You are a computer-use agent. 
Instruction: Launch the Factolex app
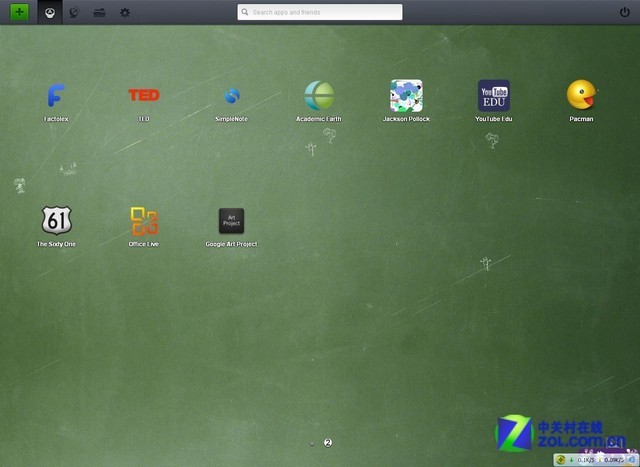point(56,96)
